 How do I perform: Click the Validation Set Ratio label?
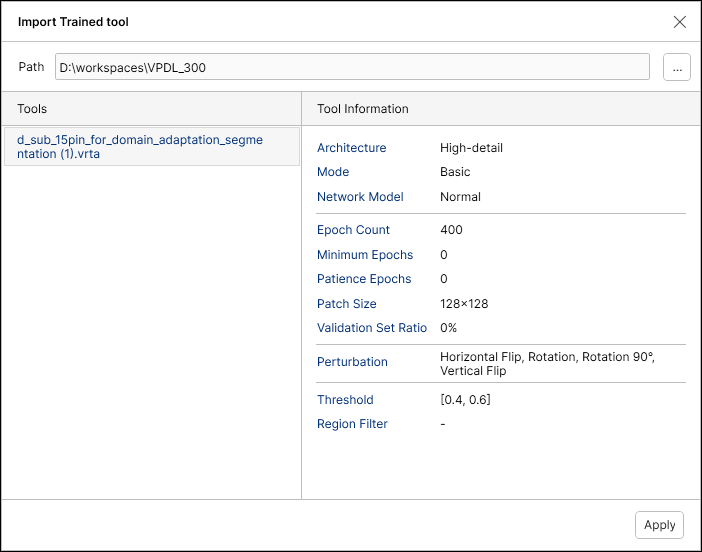coord(372,328)
